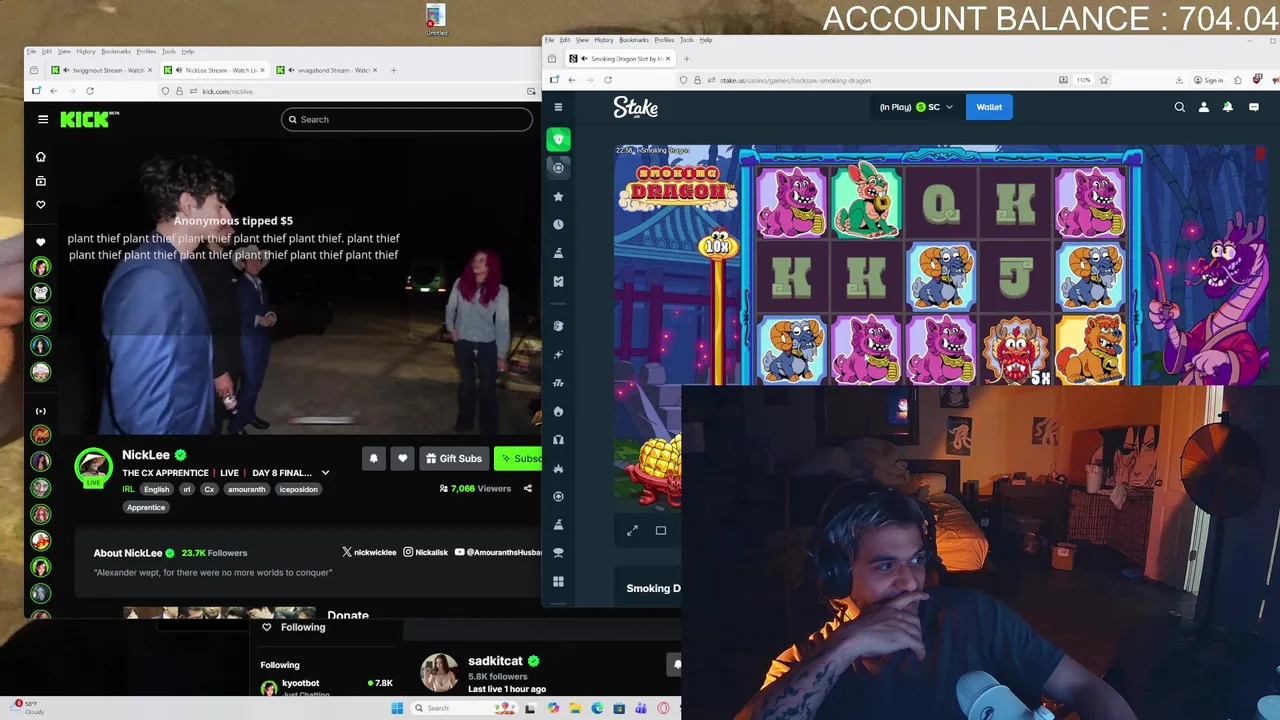Image resolution: width=1280 pixels, height=720 pixels.
Task: Click the Kick logo
Action: [88, 119]
